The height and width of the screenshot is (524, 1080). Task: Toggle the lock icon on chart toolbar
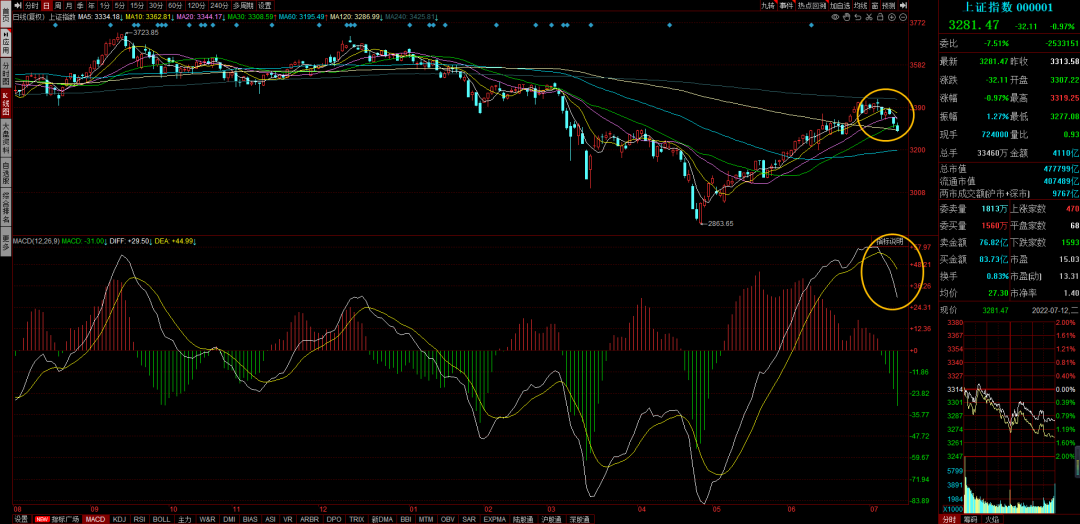[880, 17]
